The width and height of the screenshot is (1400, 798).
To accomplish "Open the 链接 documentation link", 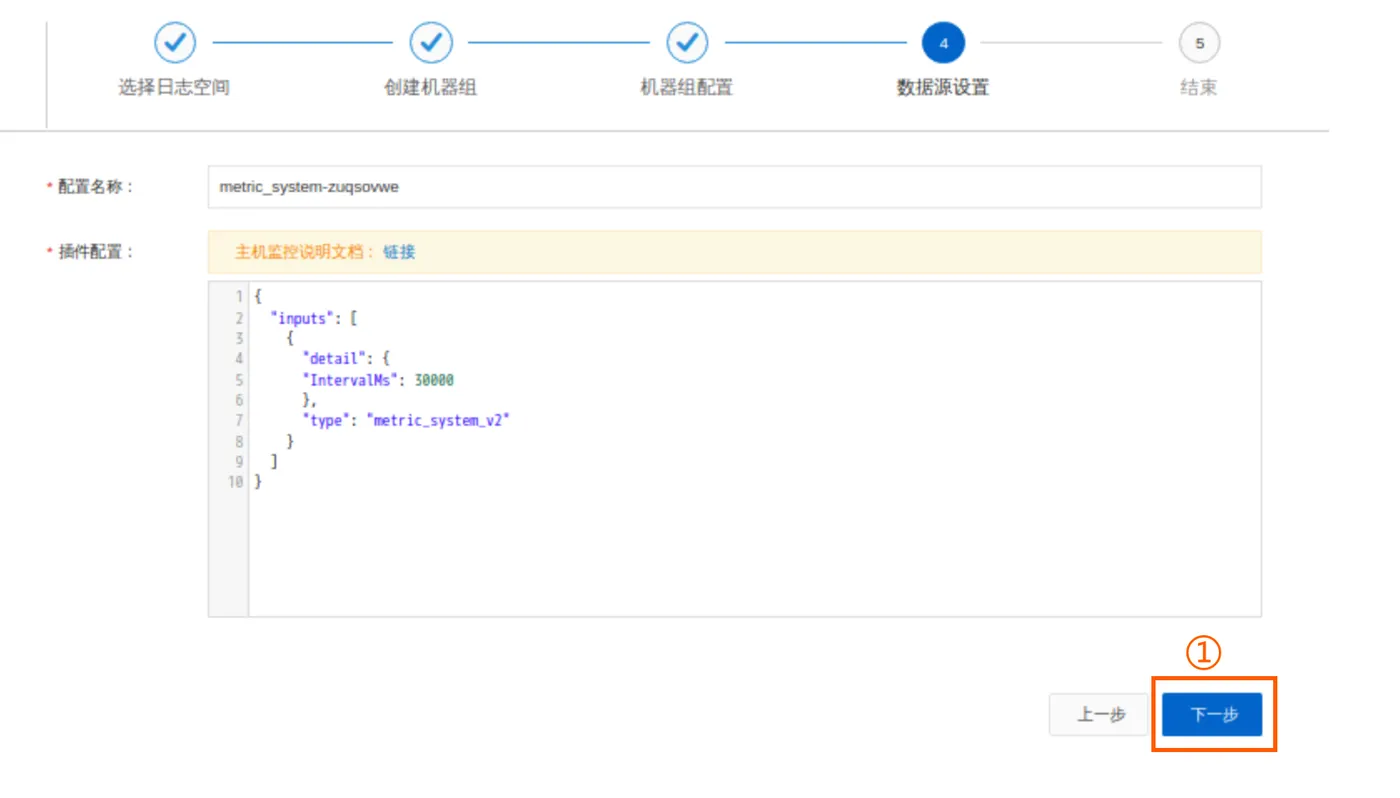I will pos(399,252).
